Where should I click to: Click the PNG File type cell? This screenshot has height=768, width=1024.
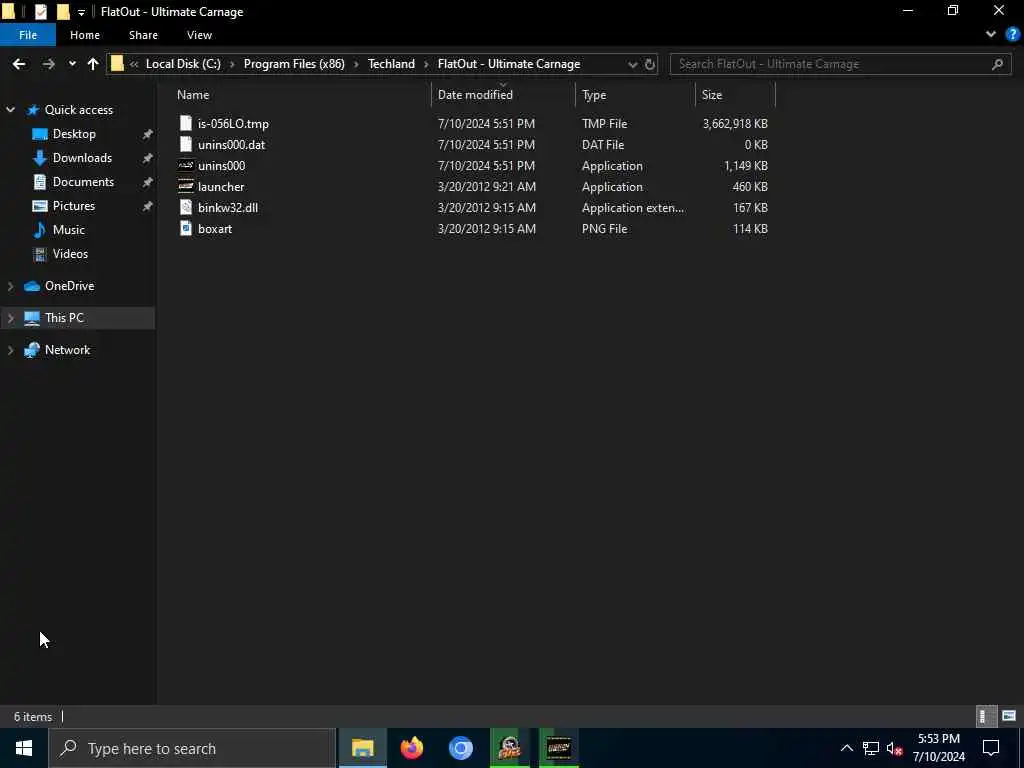pos(604,229)
